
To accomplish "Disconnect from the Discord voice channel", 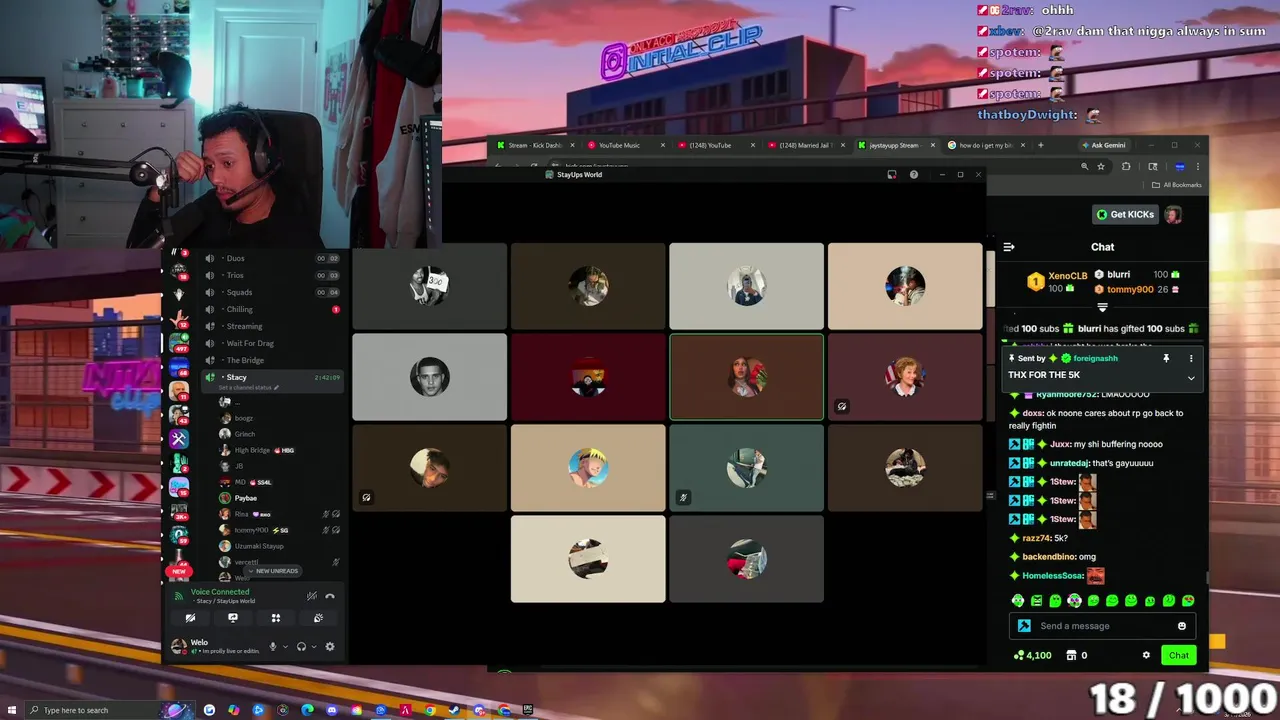I will coord(330,596).
